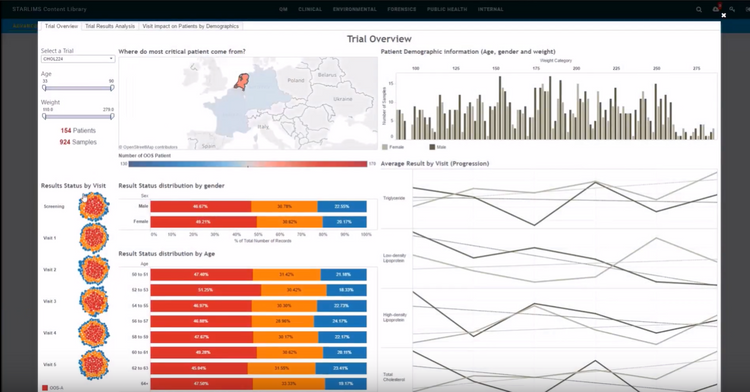Image resolution: width=750 pixels, height=392 pixels.
Task: Open cloud notifications icon with red badge
Action: [716, 9]
